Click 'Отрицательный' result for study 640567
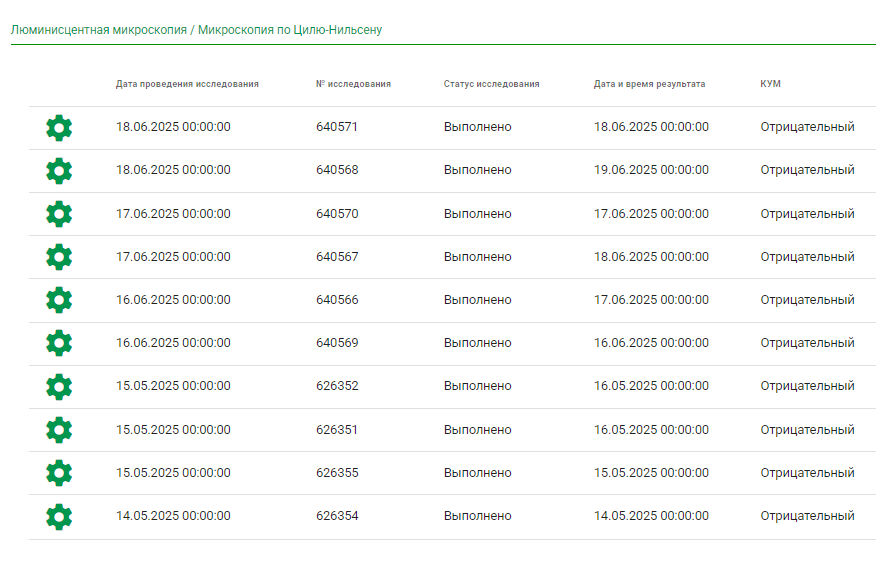This screenshot has width=876, height=572. click(807, 258)
